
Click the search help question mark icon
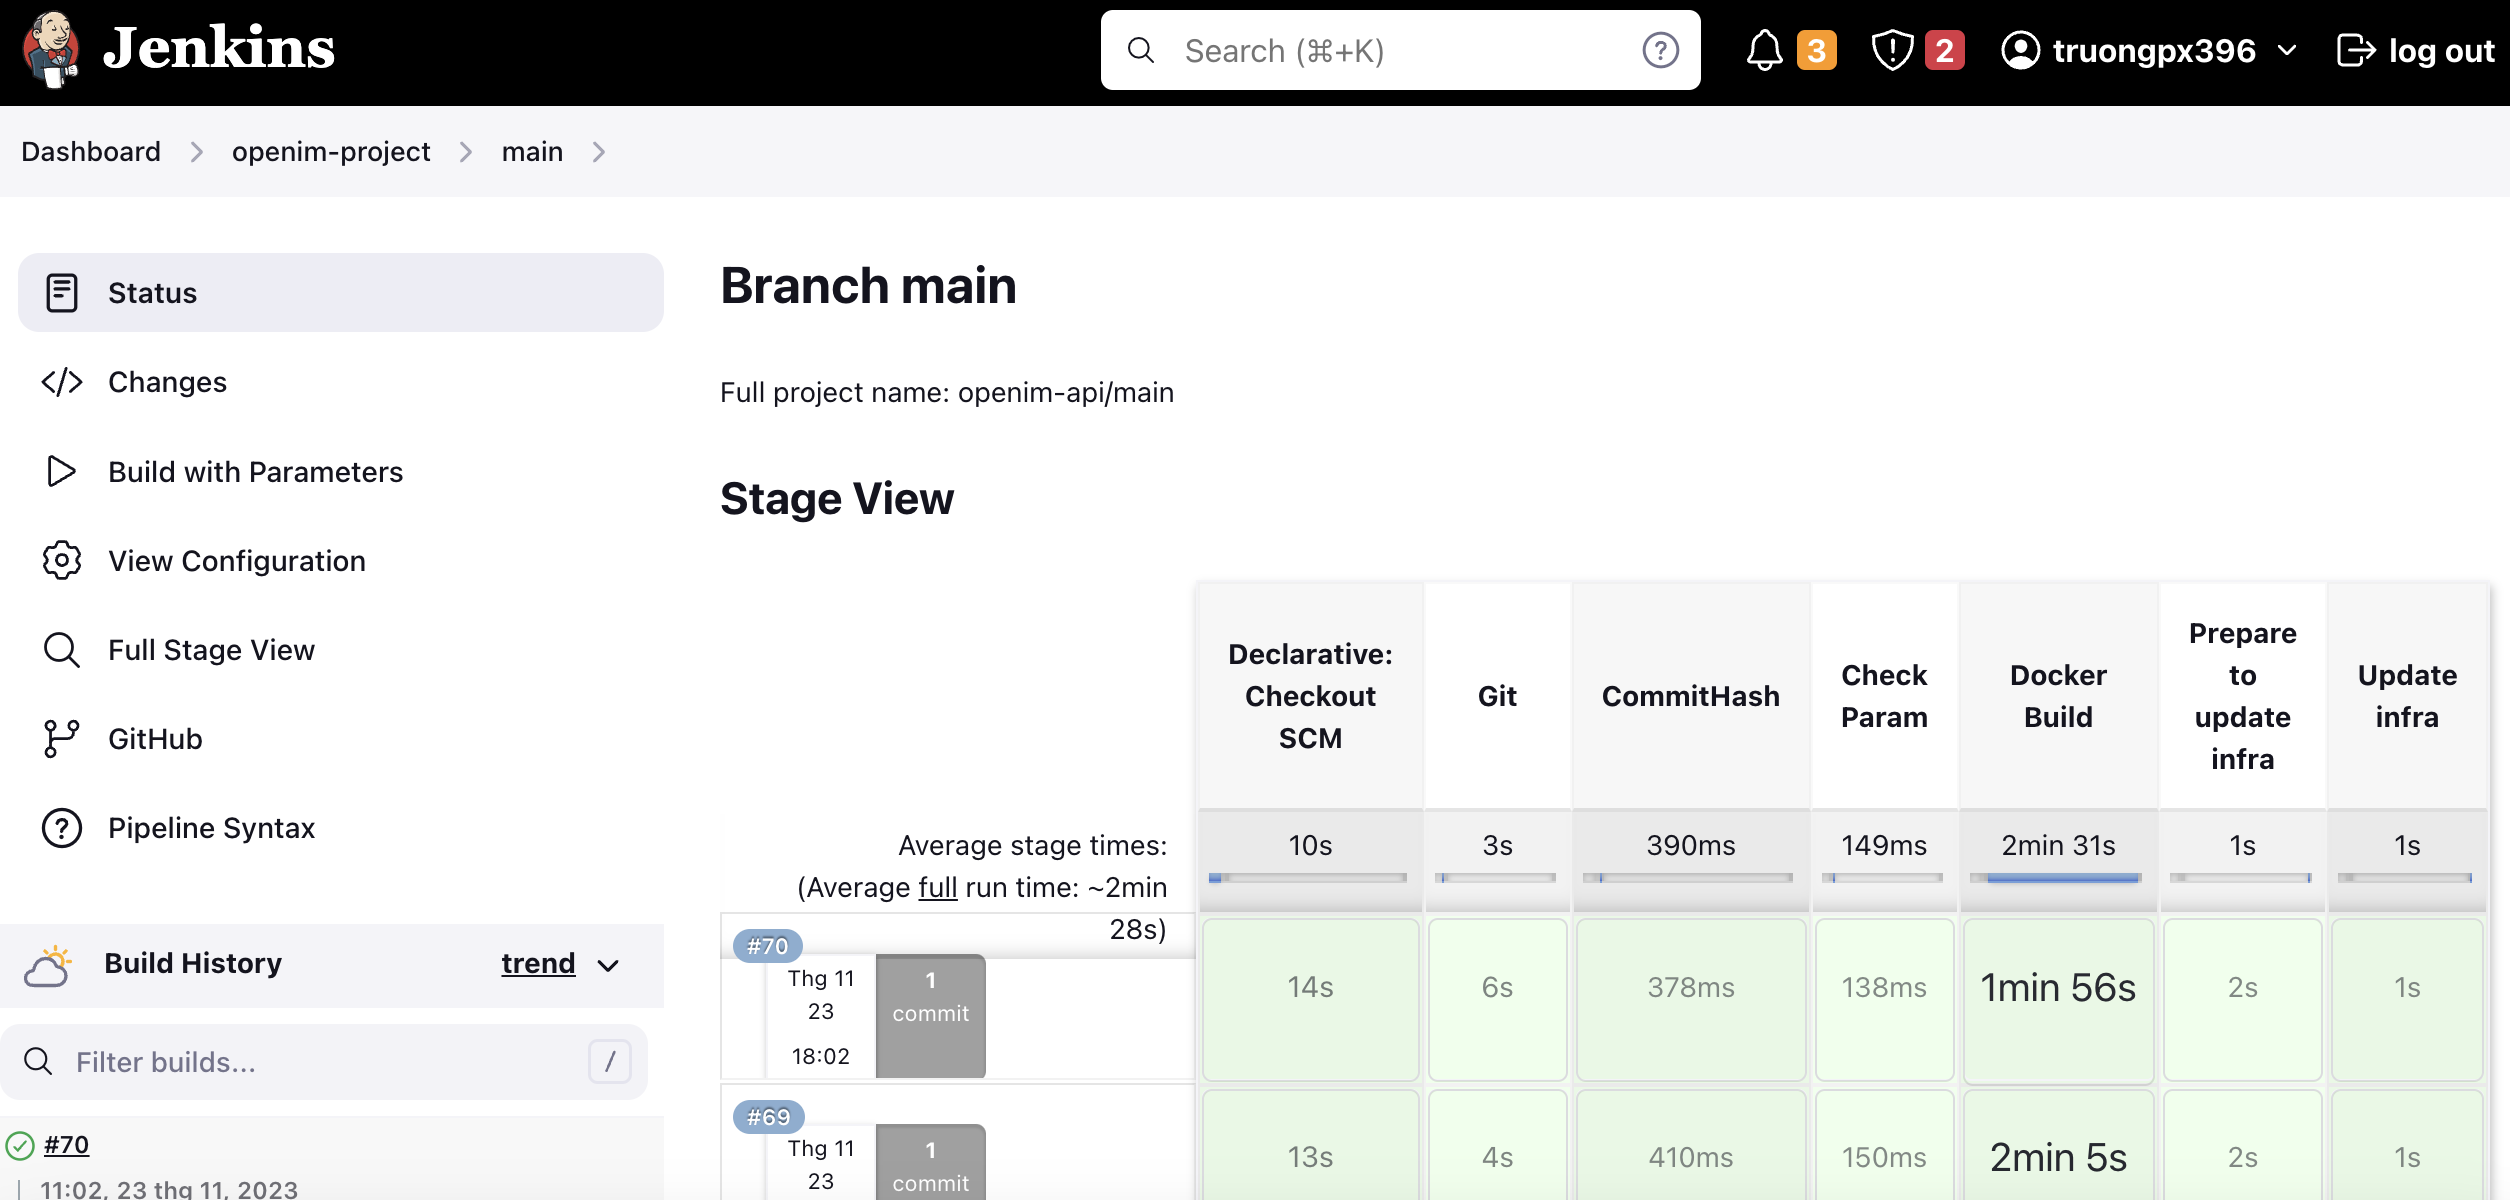click(x=1660, y=50)
